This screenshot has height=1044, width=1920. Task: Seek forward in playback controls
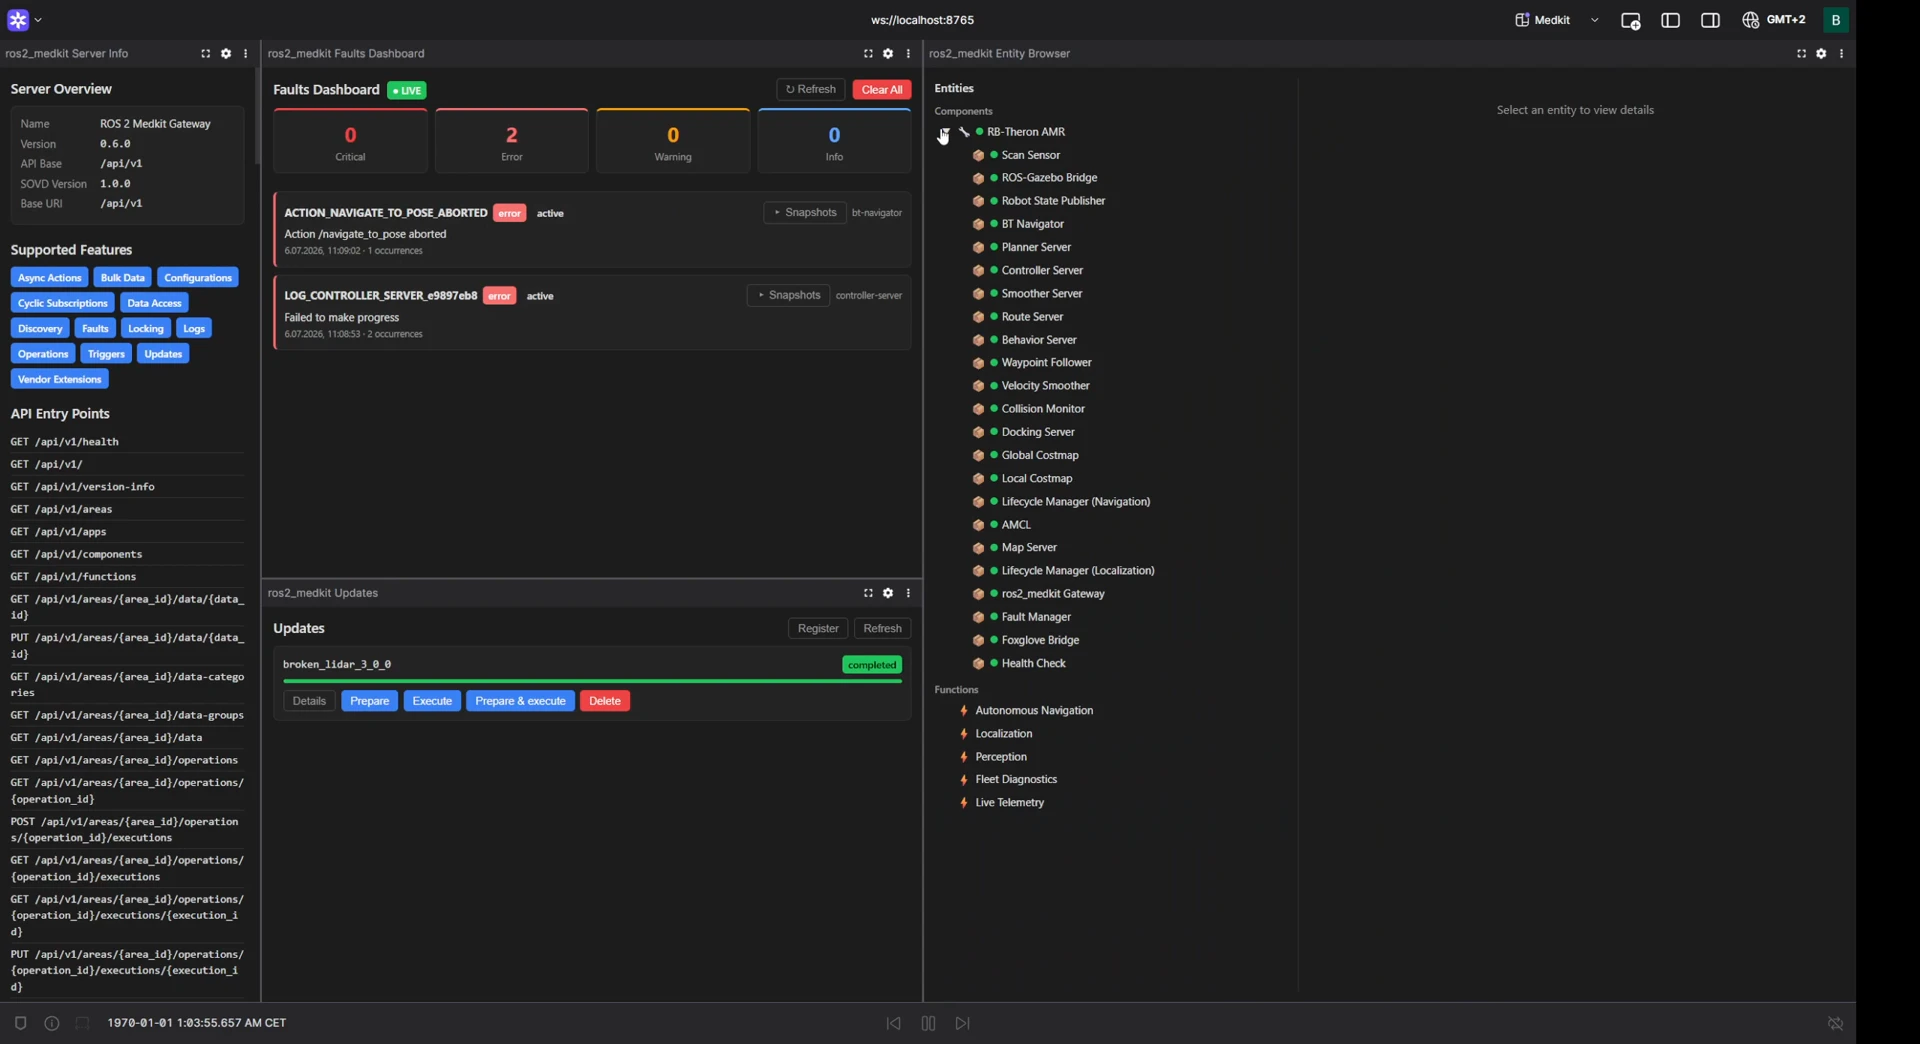[x=963, y=1023]
